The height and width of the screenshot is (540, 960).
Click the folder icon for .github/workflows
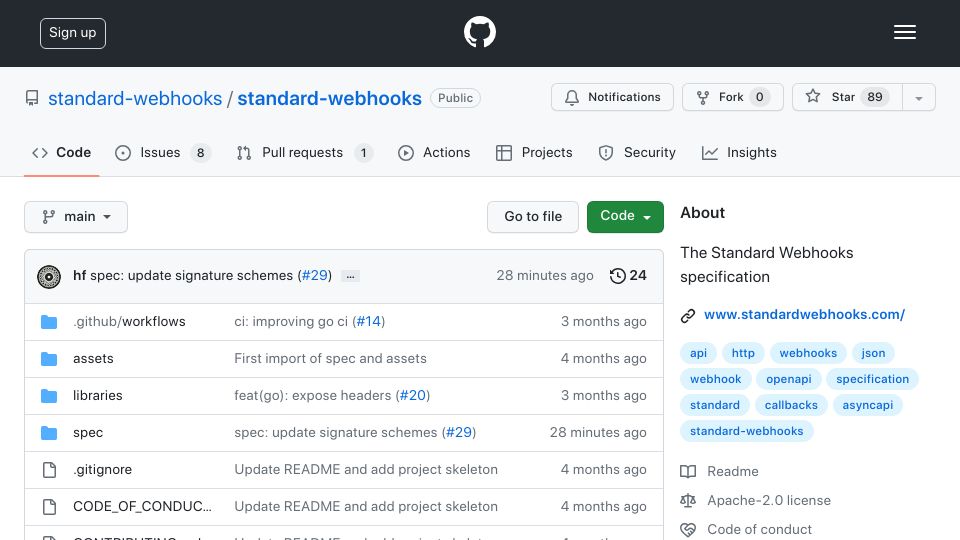(x=49, y=322)
